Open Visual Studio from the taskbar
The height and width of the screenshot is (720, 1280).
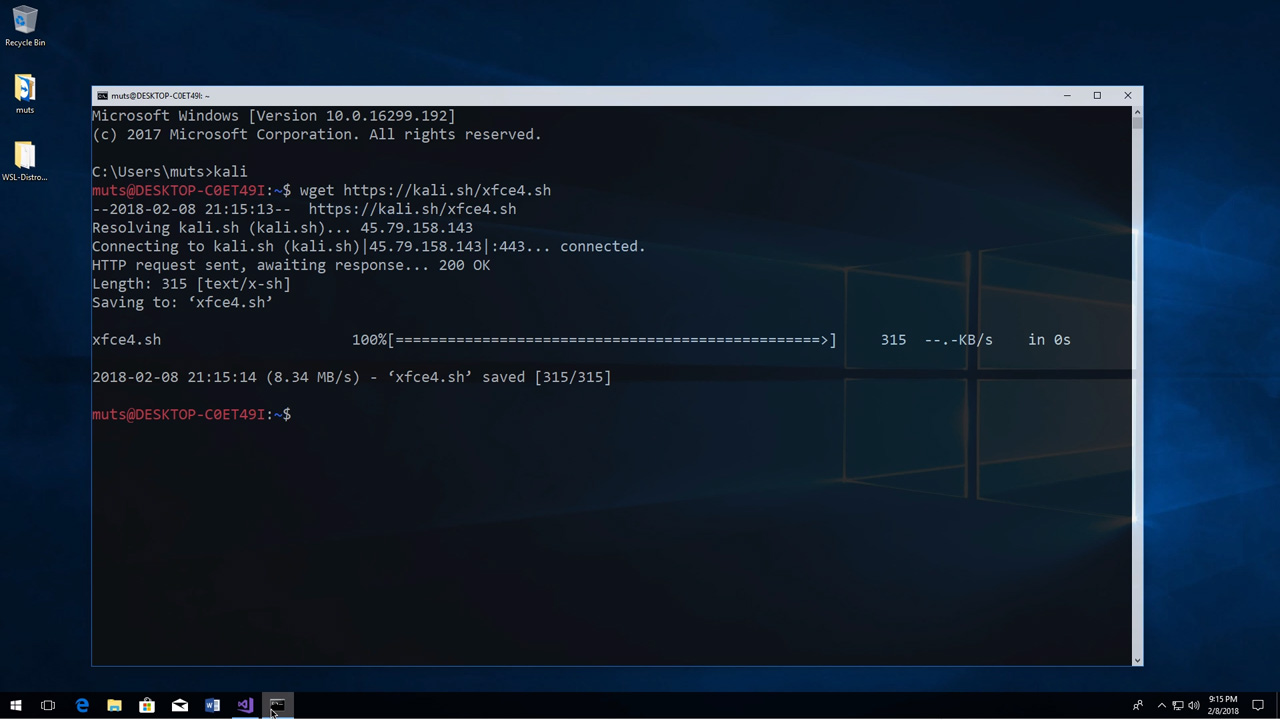point(245,706)
